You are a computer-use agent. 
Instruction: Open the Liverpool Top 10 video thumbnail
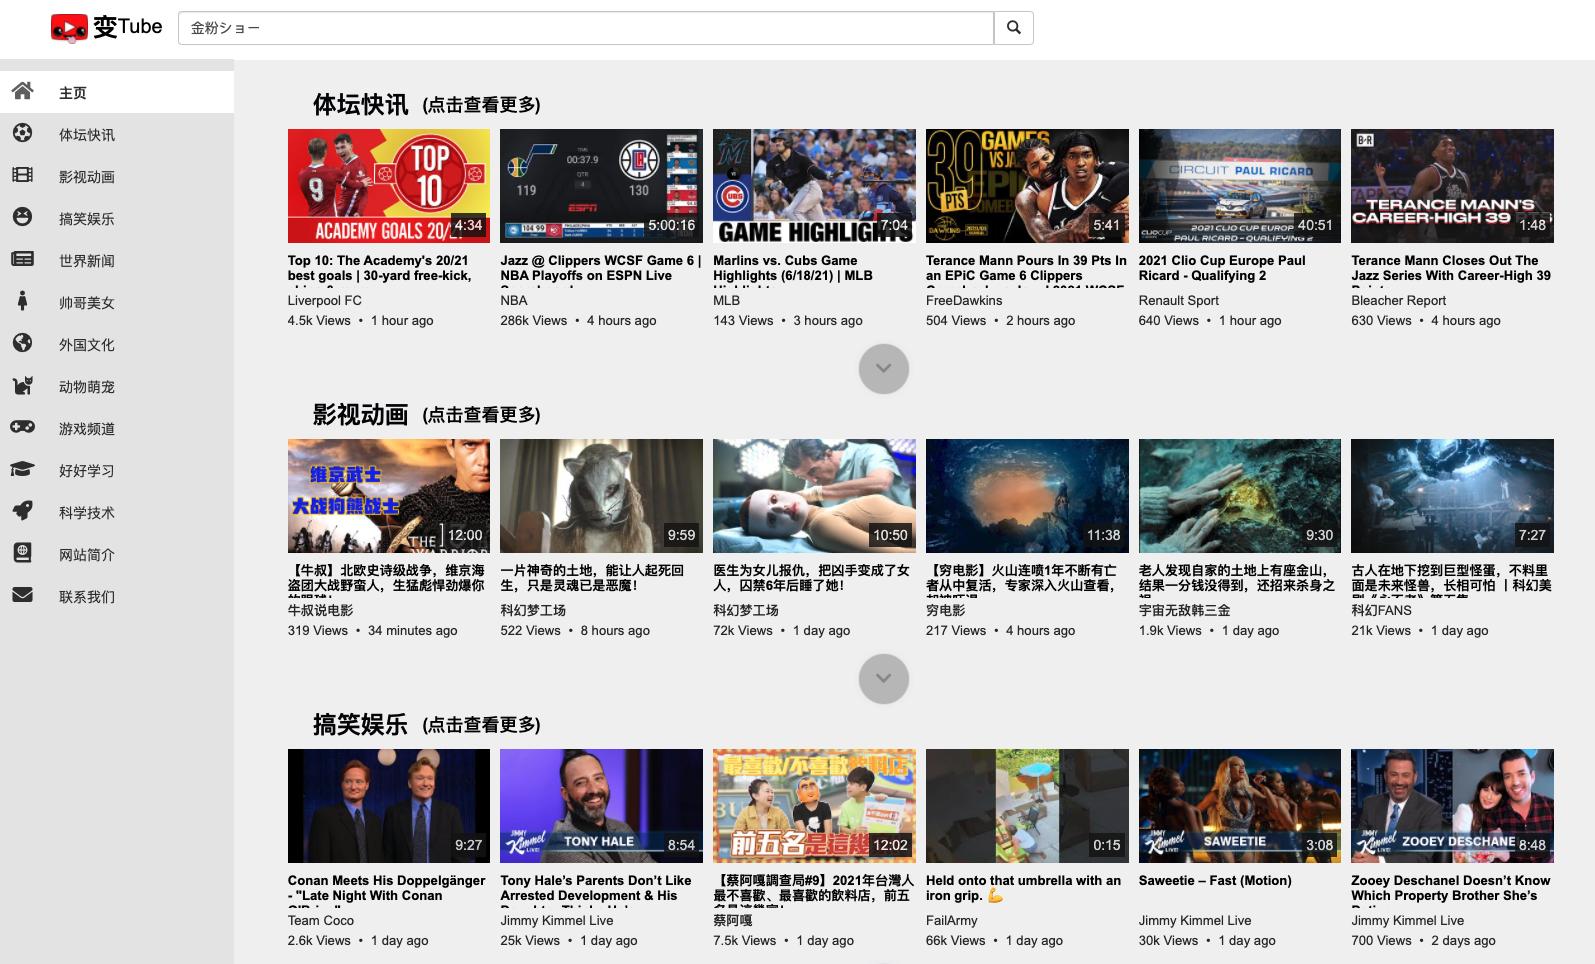pyautogui.click(x=389, y=186)
